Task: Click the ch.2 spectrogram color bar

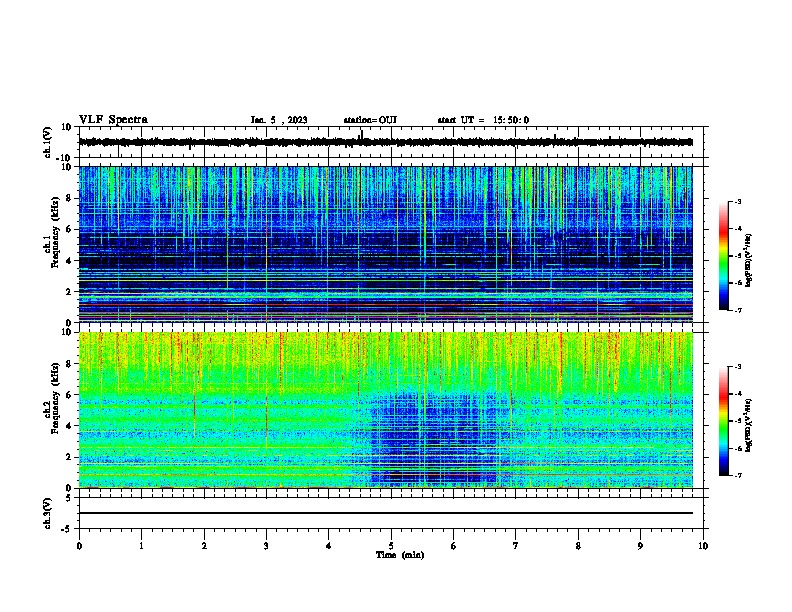Action: tap(723, 421)
